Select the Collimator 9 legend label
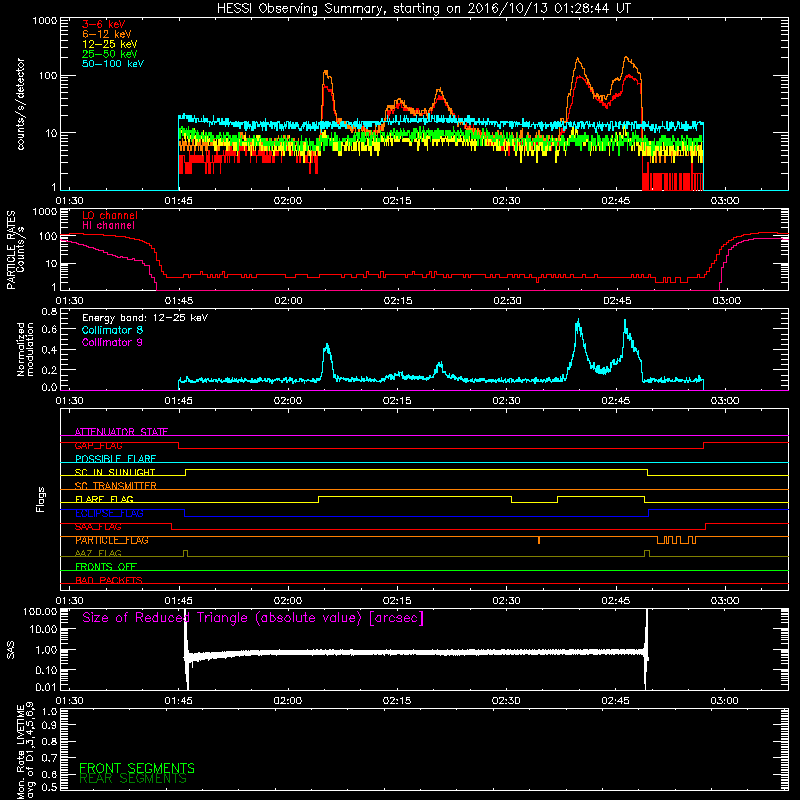 112,342
